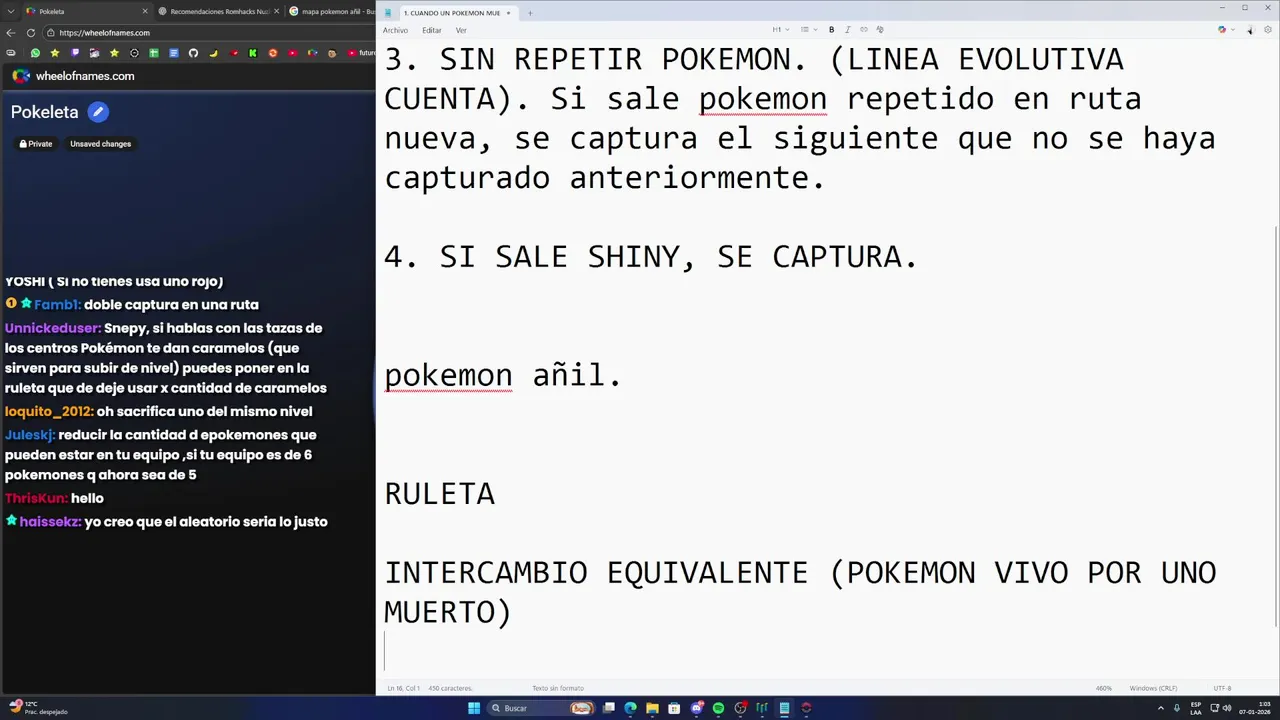The image size is (1280, 720).
Task: Click the browser back arrow
Action: click(11, 32)
